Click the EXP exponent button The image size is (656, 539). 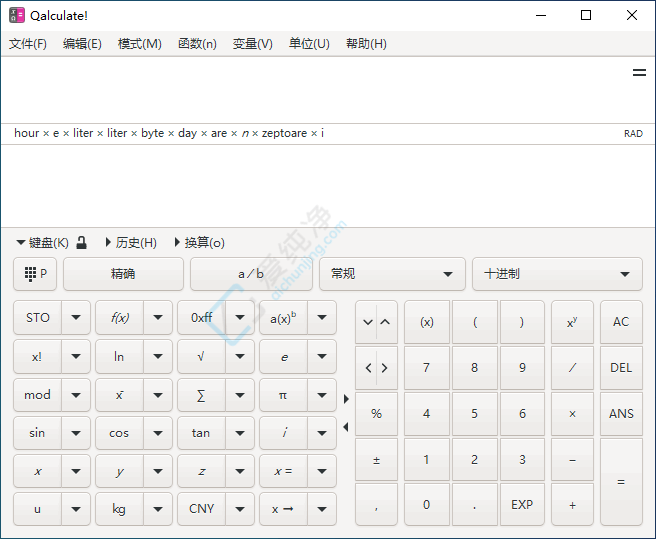[x=522, y=505]
